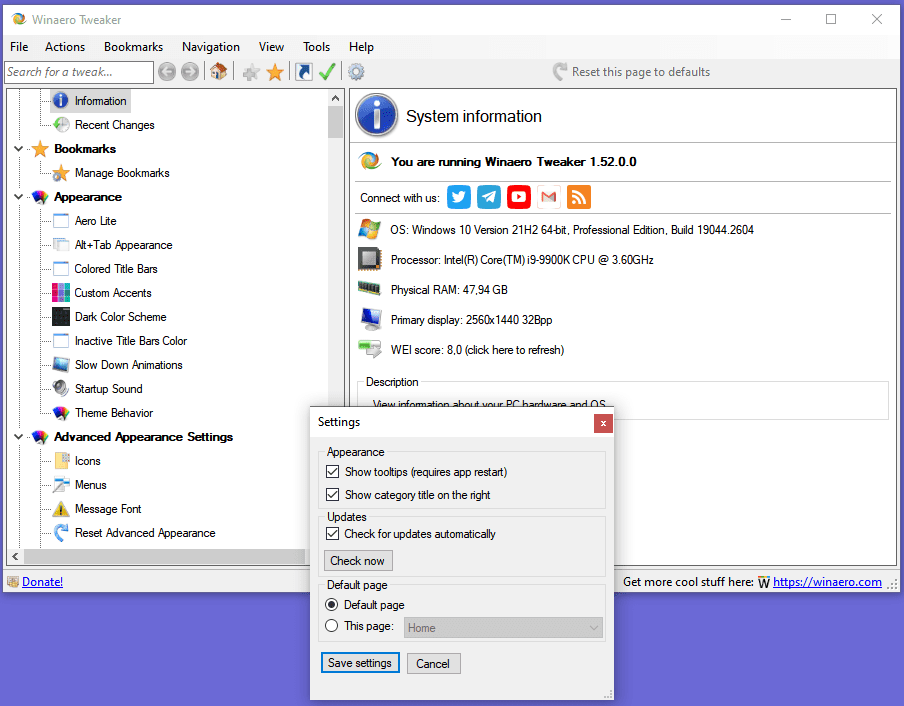
Task: Open the Donate! link
Action: pyautogui.click(x=43, y=582)
